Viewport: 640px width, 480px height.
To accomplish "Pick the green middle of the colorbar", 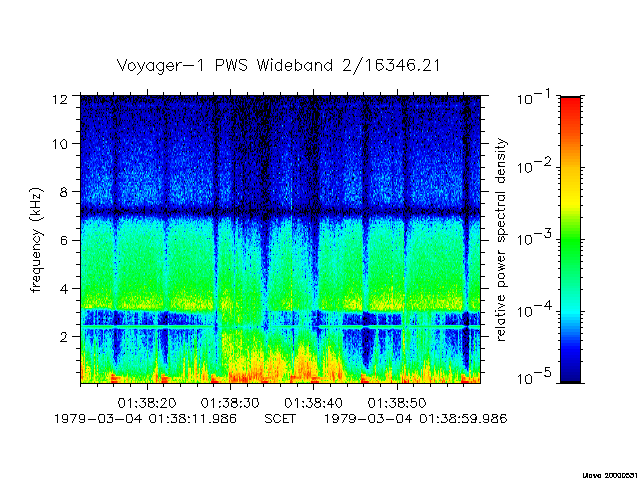I will (571, 241).
